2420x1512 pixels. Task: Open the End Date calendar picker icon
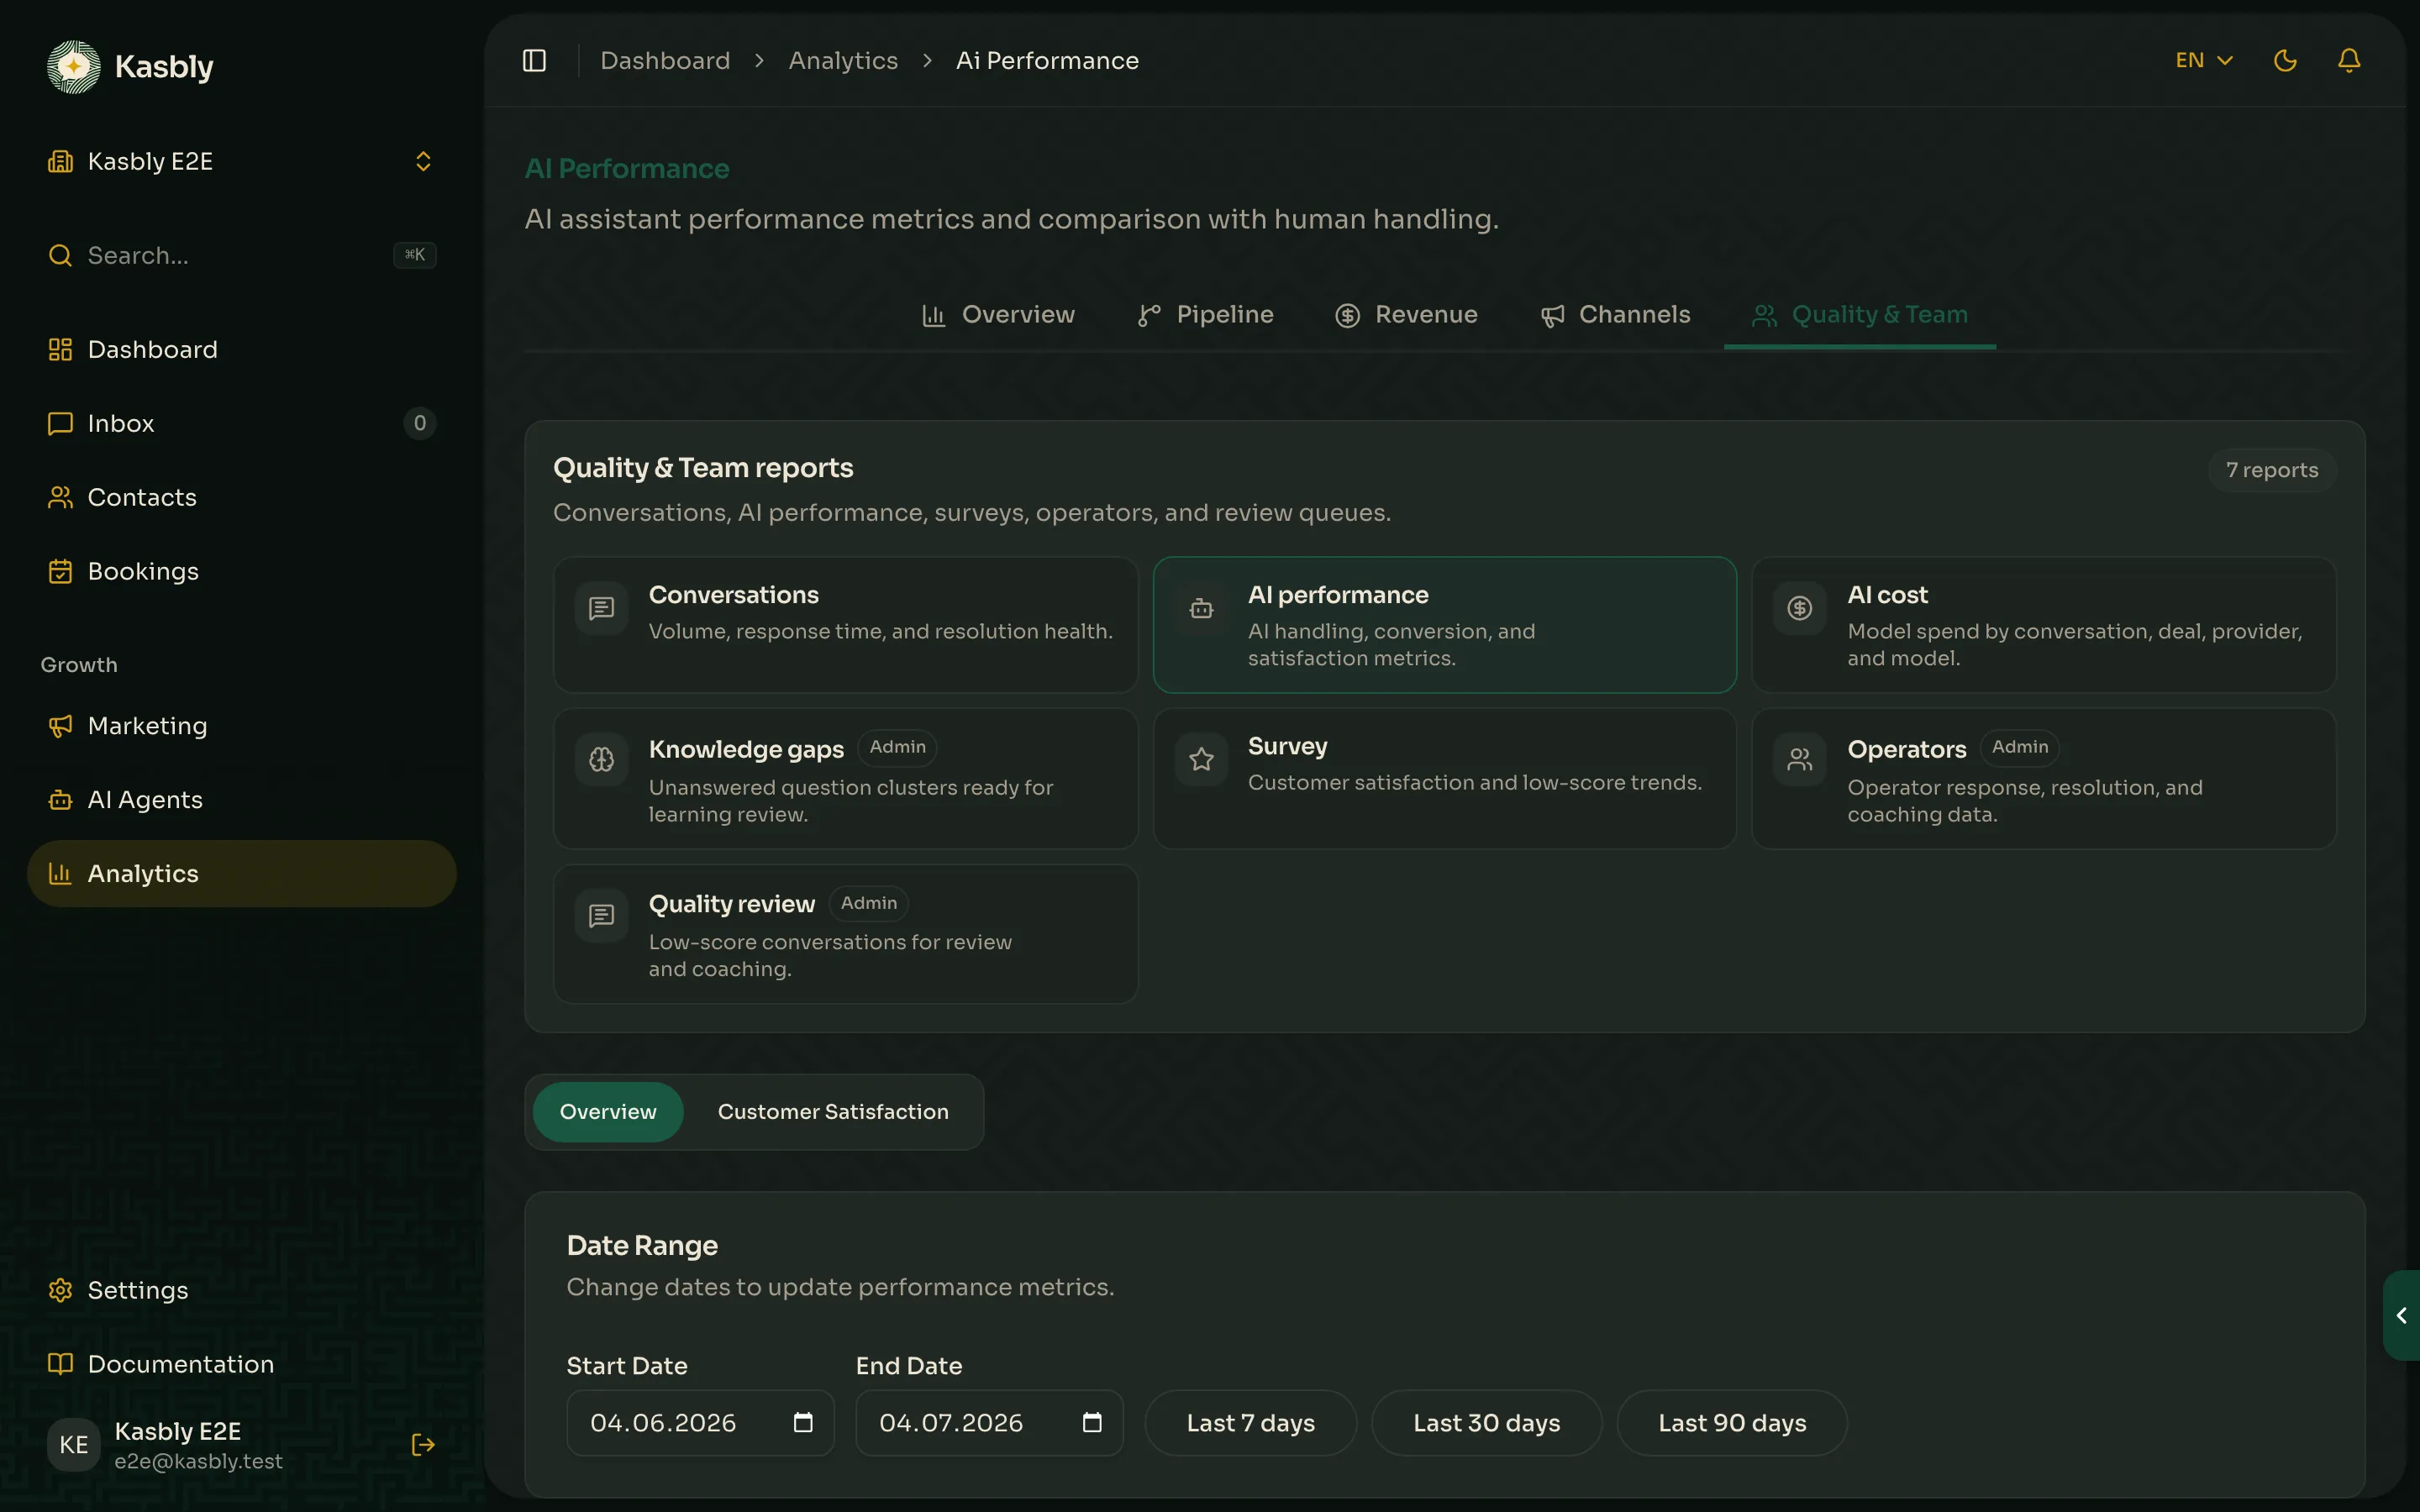(1092, 1423)
